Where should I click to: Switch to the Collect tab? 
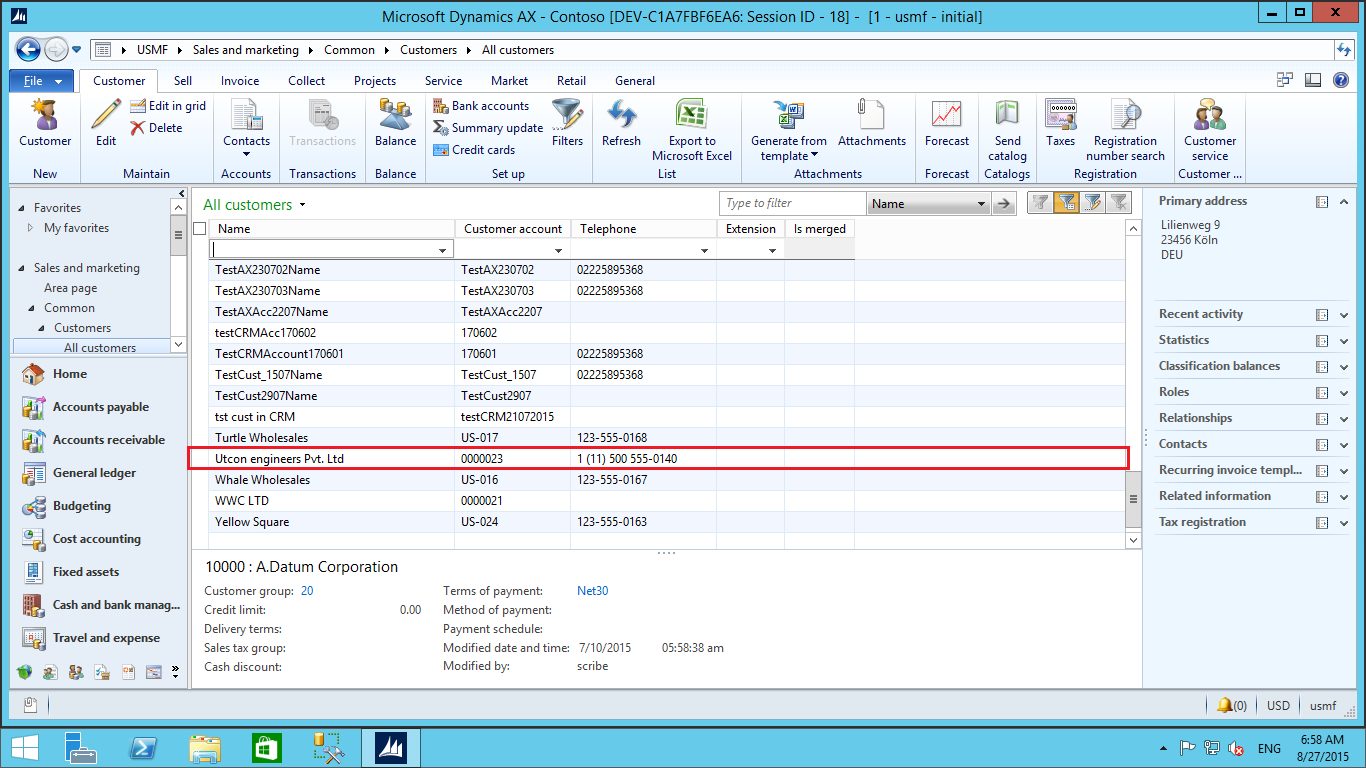click(306, 81)
